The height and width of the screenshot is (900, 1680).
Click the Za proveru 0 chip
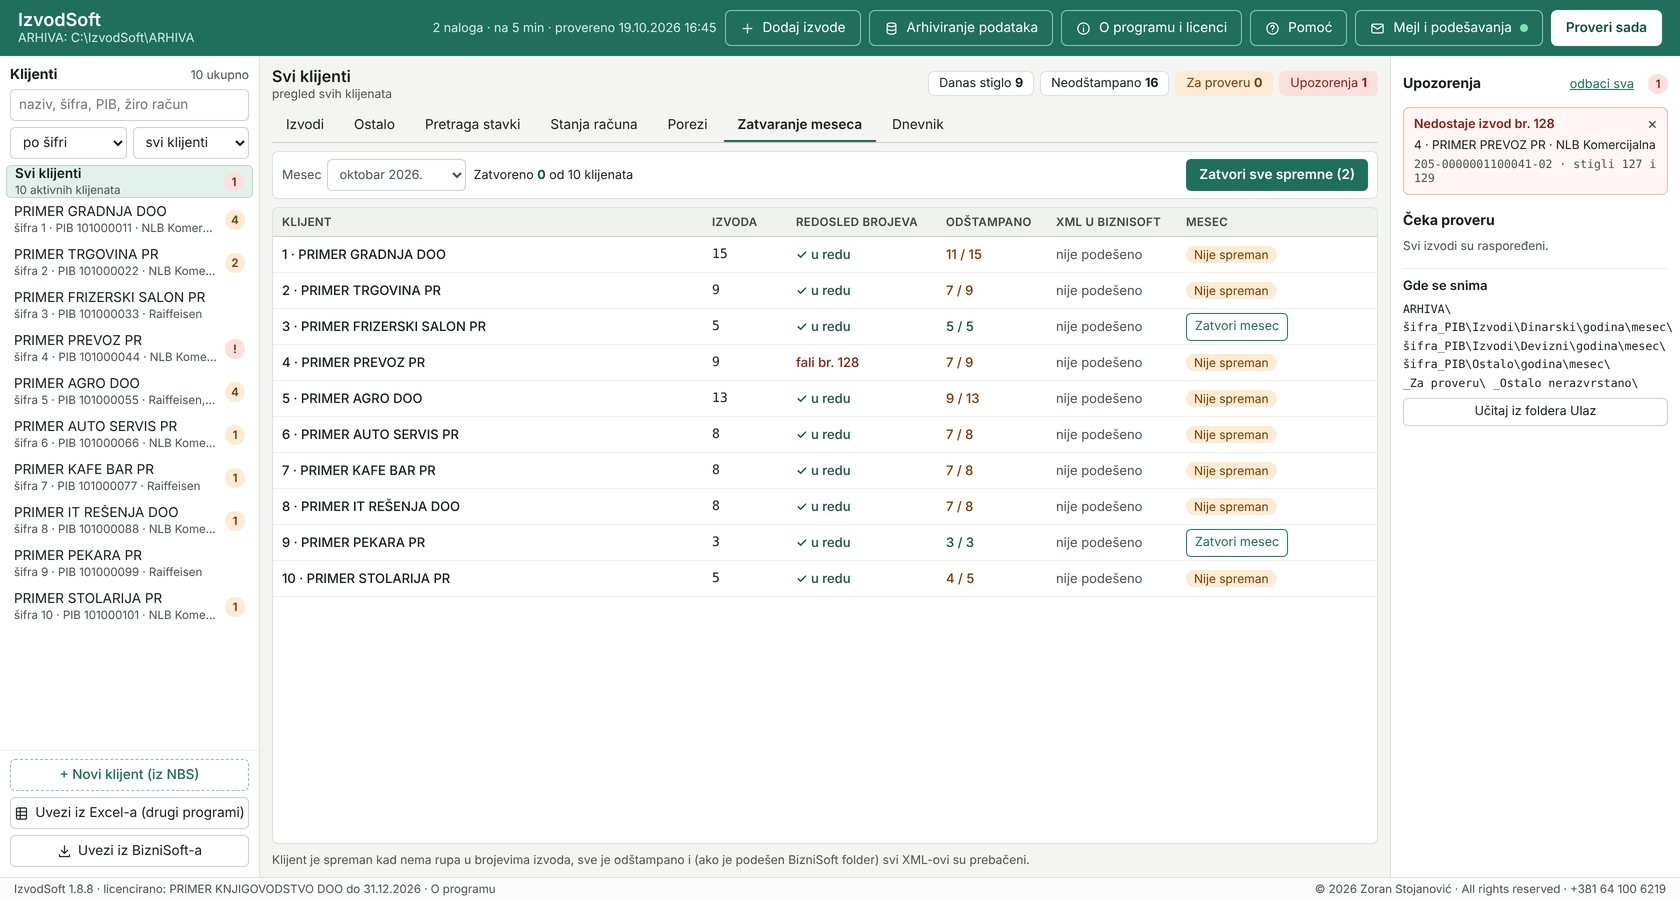click(x=1224, y=83)
